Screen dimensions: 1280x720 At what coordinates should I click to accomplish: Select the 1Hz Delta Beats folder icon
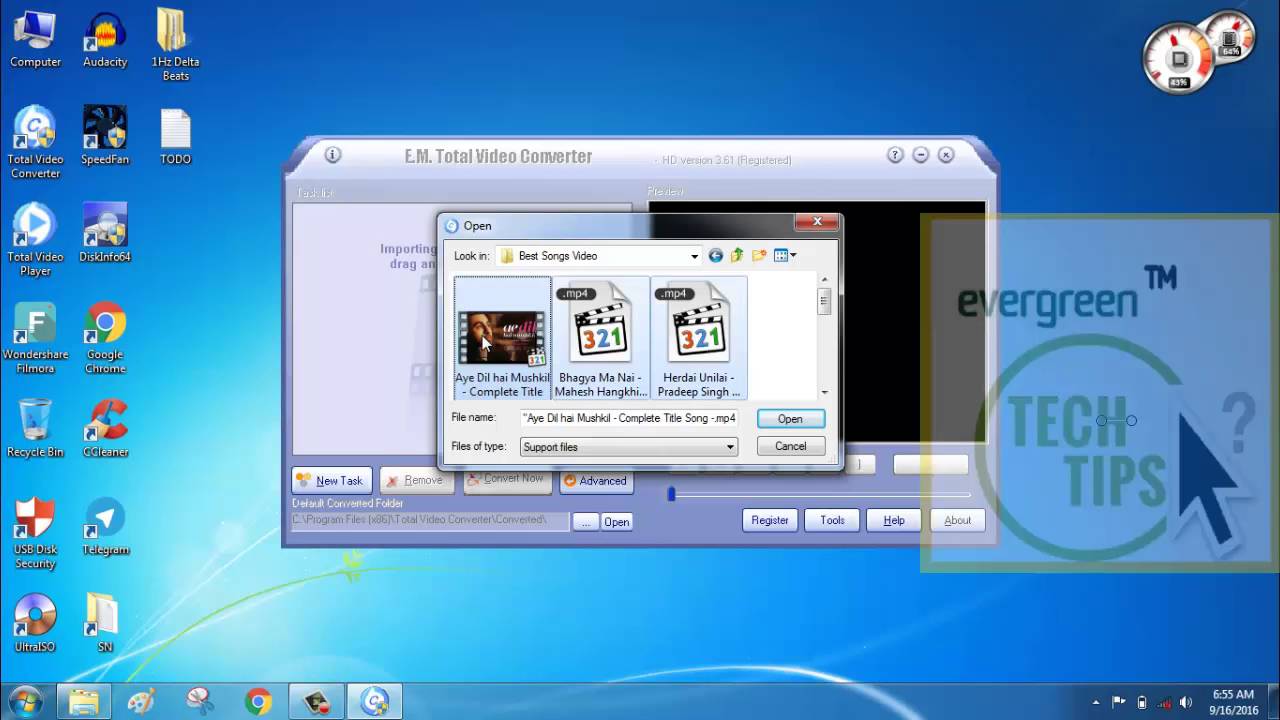(x=176, y=45)
